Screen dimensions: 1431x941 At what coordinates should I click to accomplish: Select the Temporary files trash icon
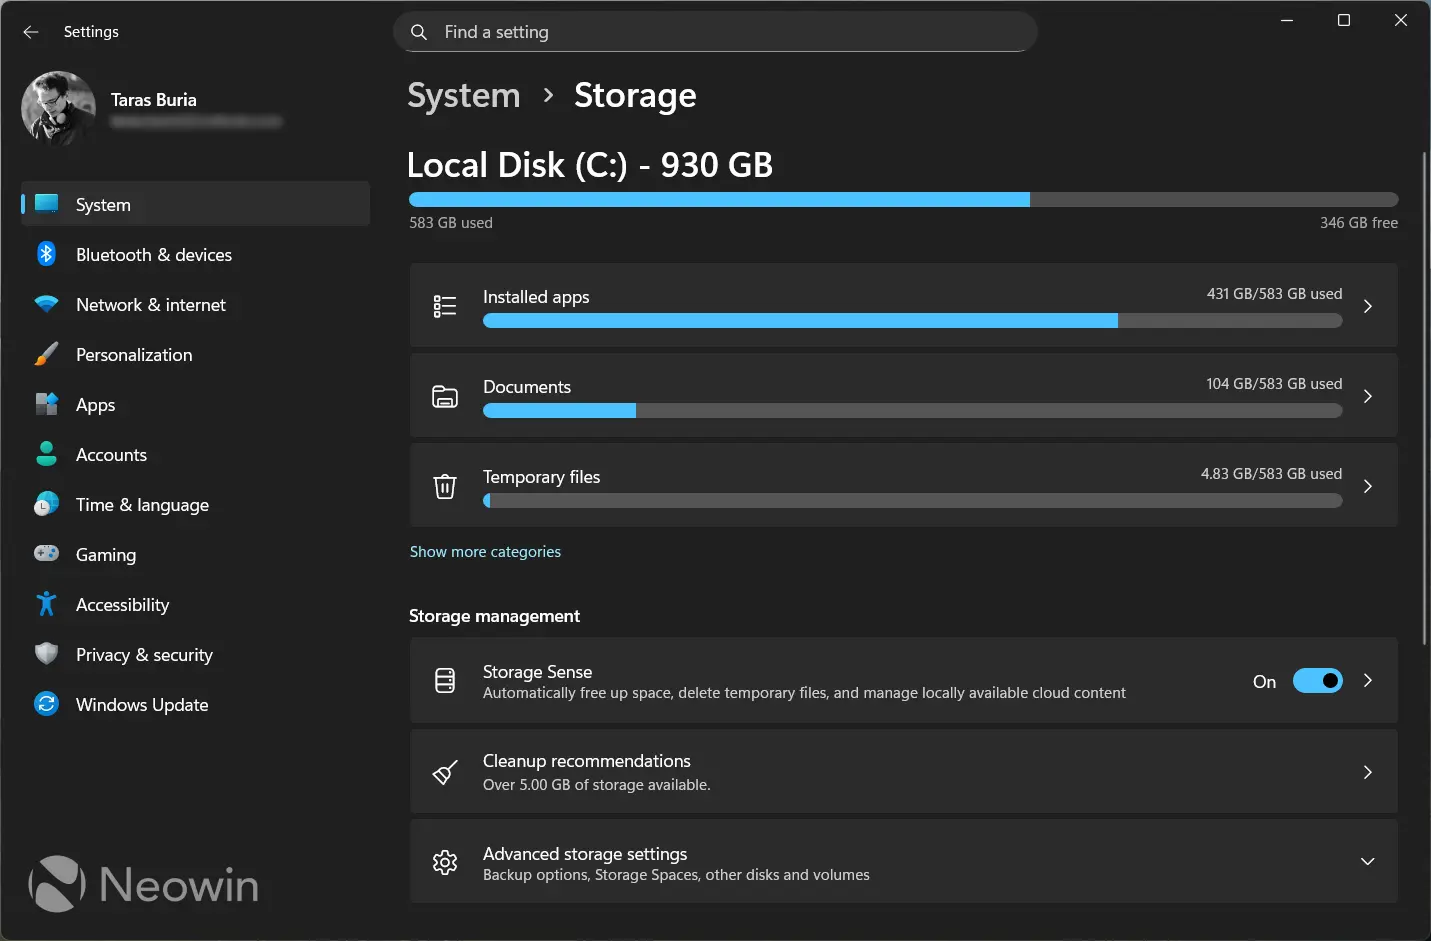(445, 486)
